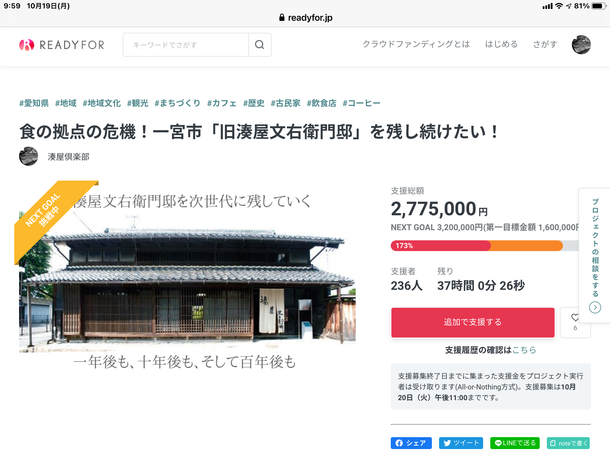Image resolution: width=610 pixels, height=458 pixels.
Task: Select the #愛知県 hashtag
Action: (35, 103)
